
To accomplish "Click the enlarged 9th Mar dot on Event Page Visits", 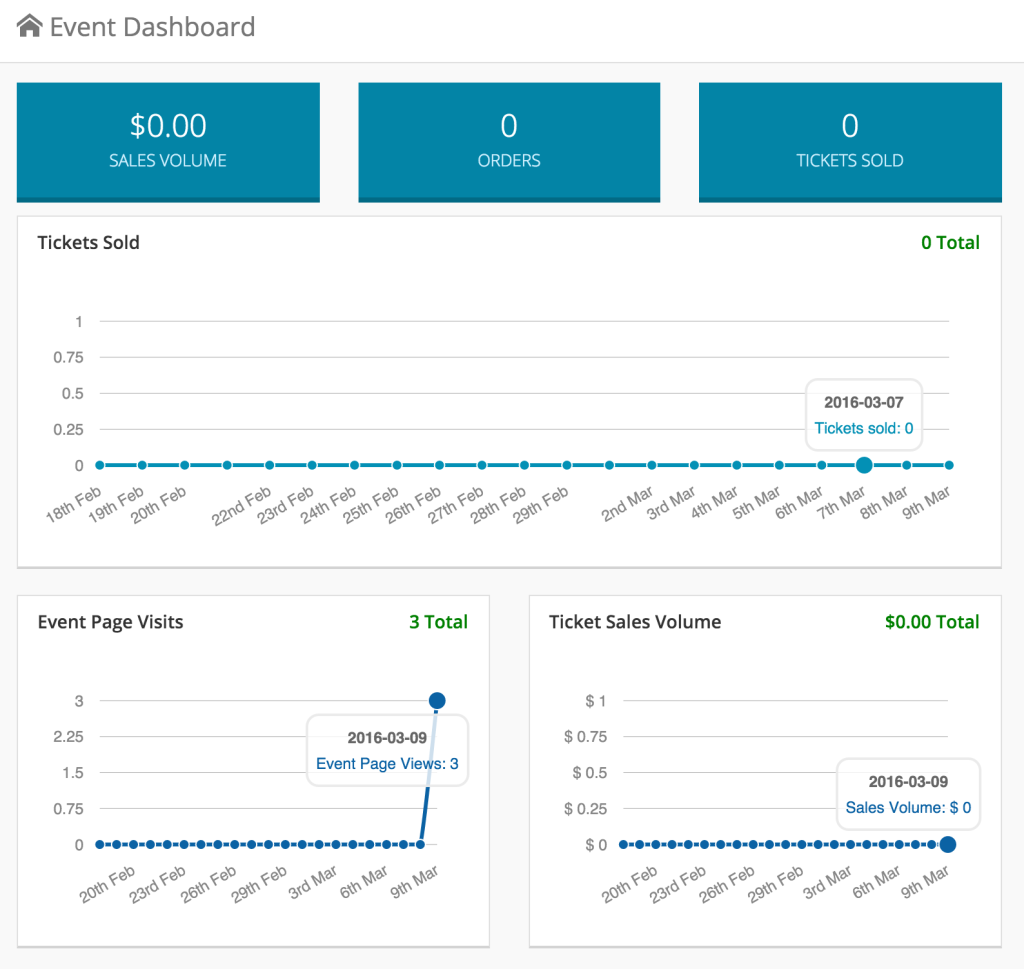I will (437, 700).
